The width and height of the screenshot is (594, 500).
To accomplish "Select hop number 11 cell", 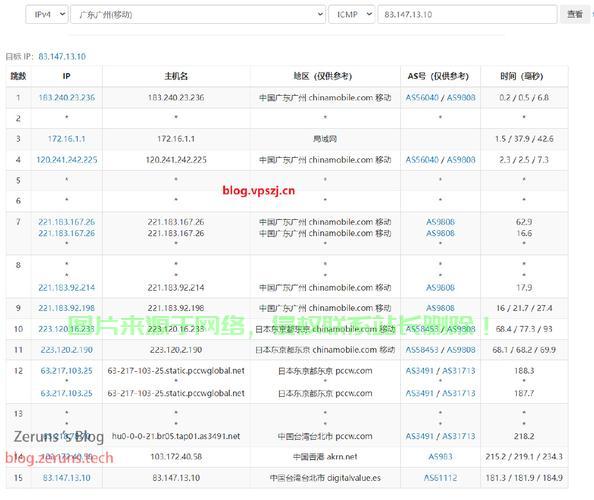I will click(x=18, y=350).
